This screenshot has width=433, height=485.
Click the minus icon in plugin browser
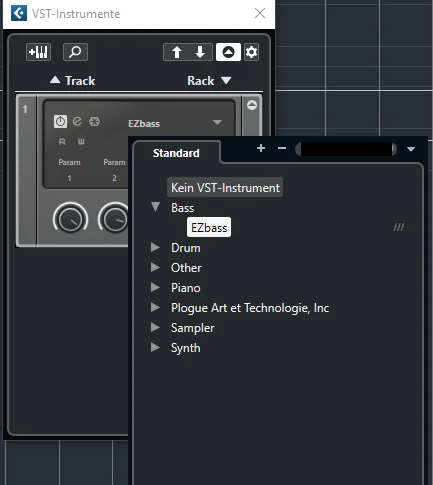[x=282, y=148]
